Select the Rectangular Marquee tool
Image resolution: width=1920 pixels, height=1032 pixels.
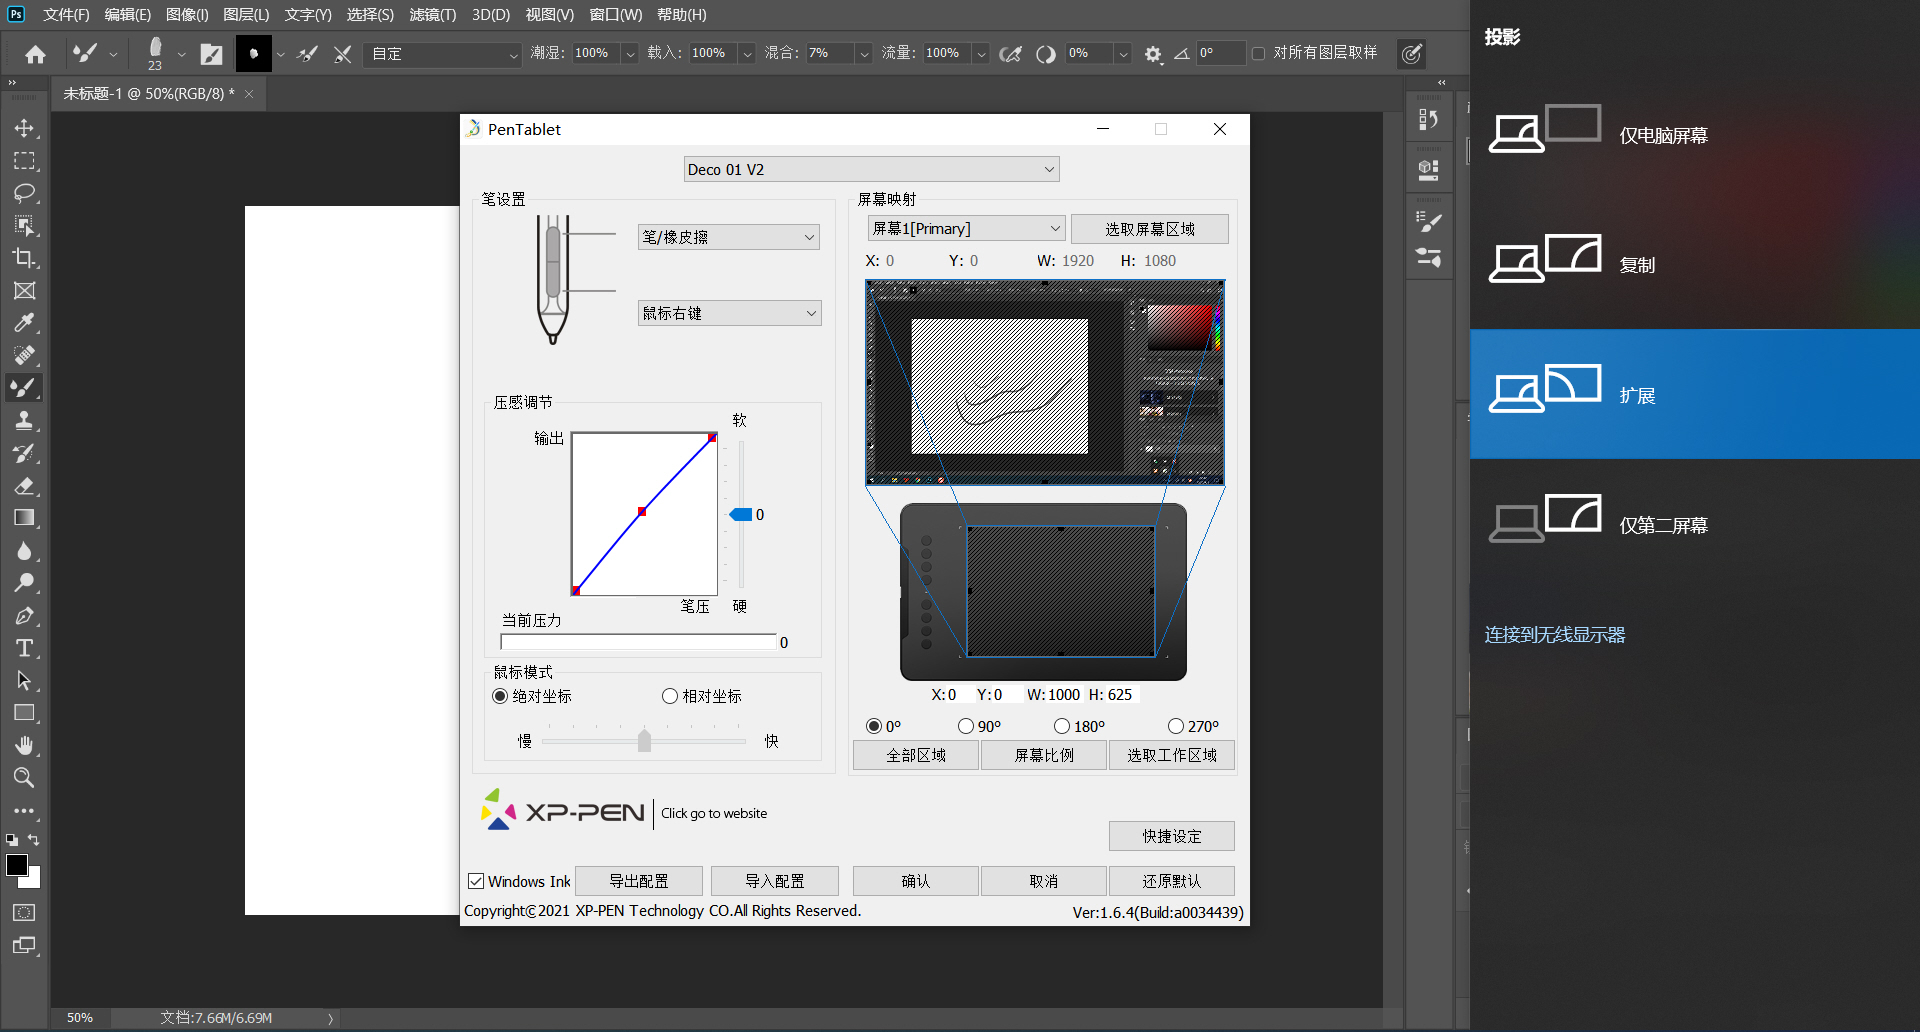[x=24, y=161]
